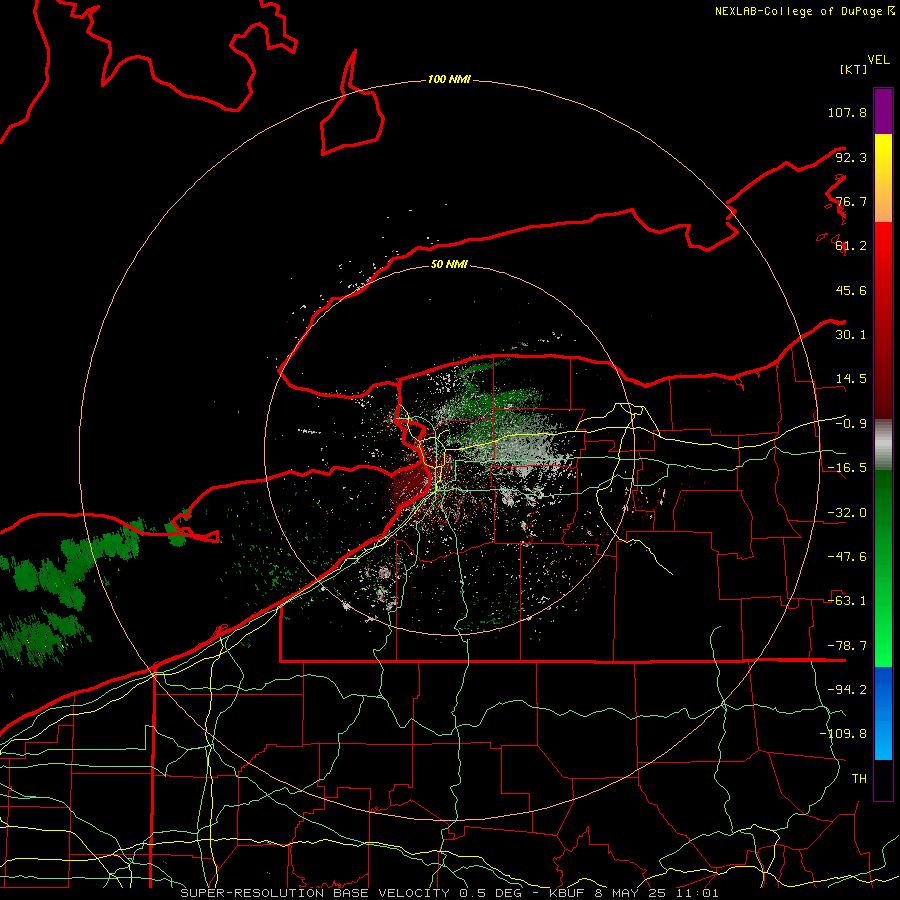Click the bright green segment of the color bar

click(x=883, y=568)
